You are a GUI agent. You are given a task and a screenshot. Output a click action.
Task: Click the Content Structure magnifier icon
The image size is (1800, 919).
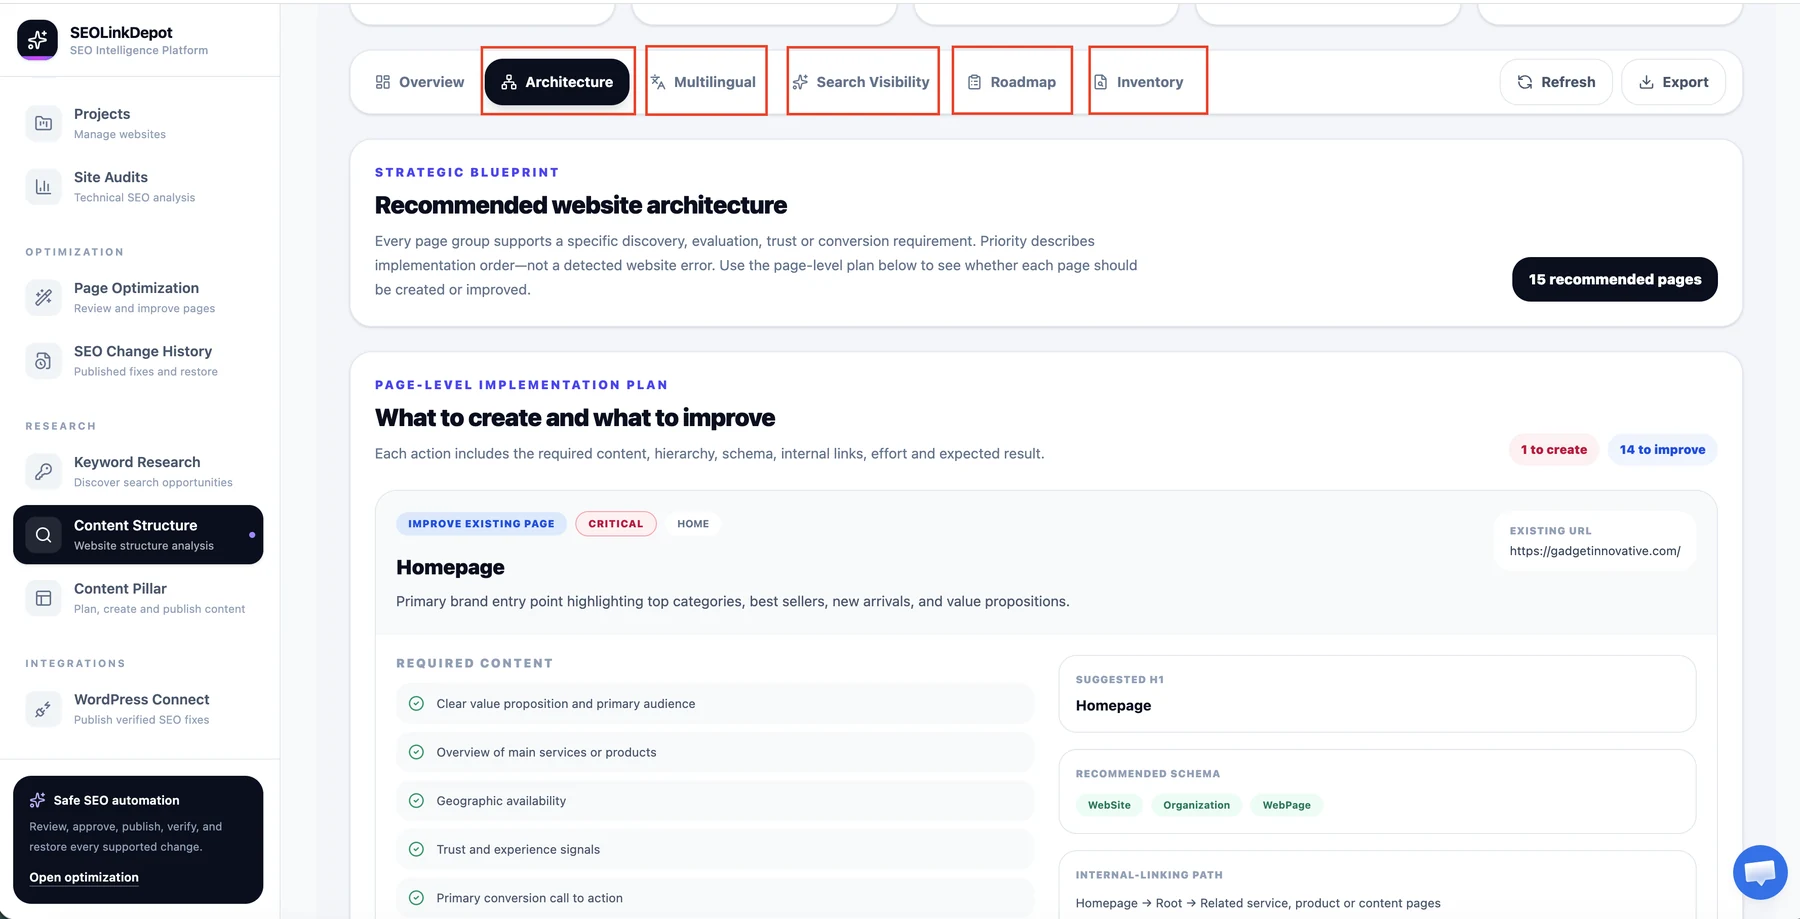coord(43,535)
